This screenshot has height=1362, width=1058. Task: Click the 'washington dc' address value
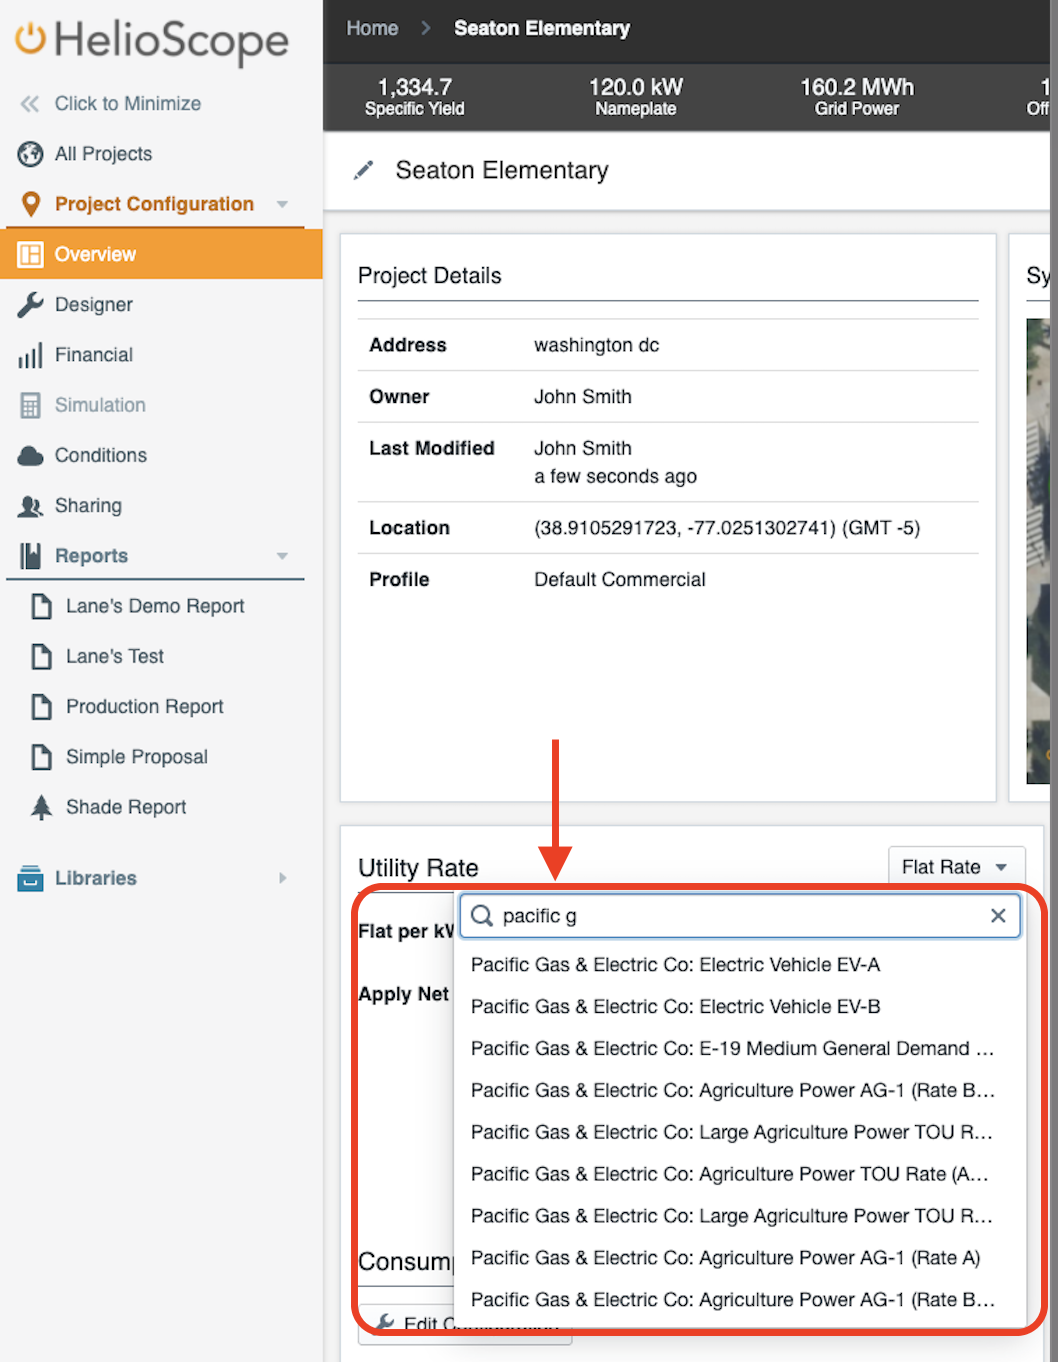[597, 345]
